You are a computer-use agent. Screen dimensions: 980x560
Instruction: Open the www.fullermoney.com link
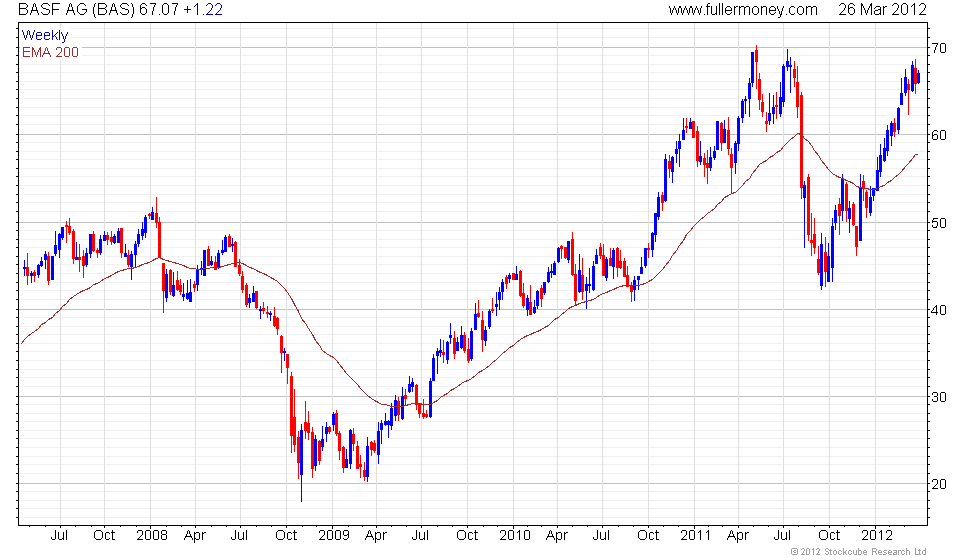[743, 9]
